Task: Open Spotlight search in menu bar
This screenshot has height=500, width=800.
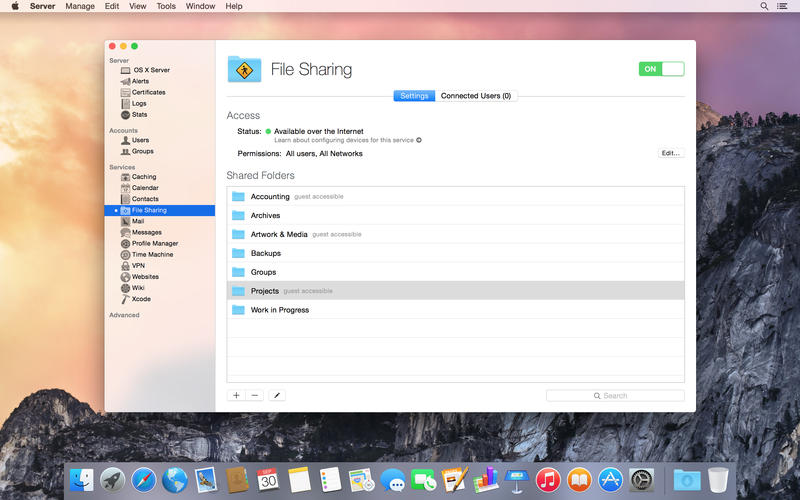Action: 765,6
